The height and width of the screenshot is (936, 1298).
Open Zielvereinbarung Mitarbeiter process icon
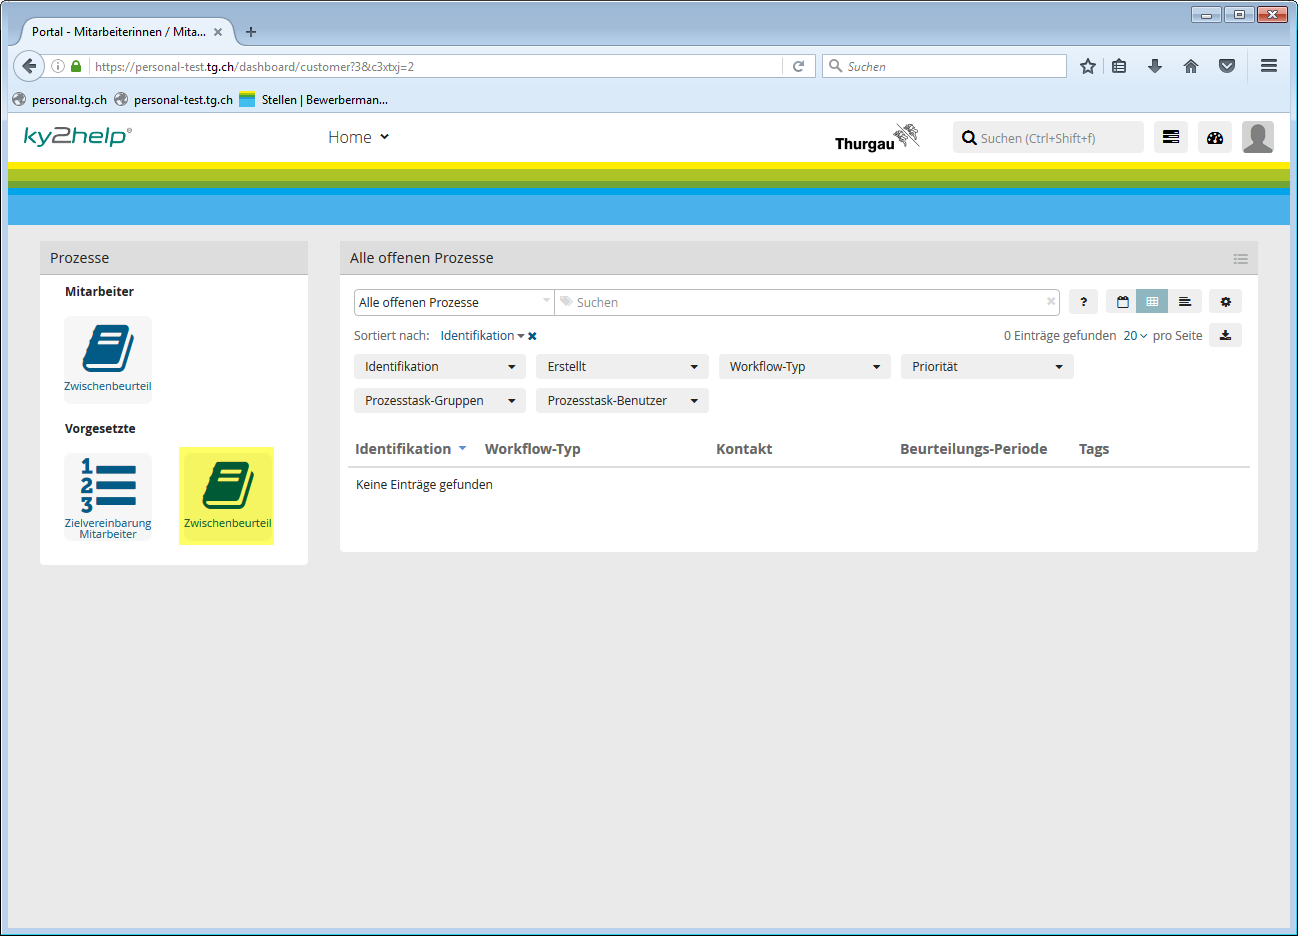click(108, 497)
